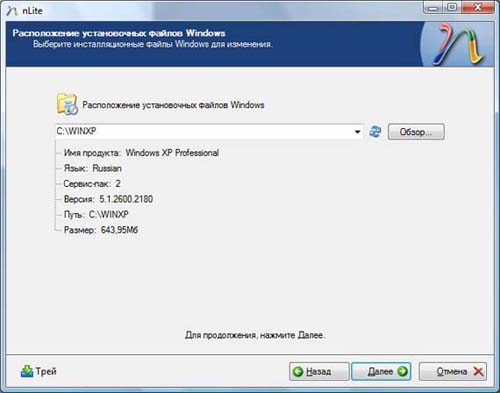Cancel setup with the Отмена button
The width and height of the screenshot is (500, 393).
(x=453, y=371)
